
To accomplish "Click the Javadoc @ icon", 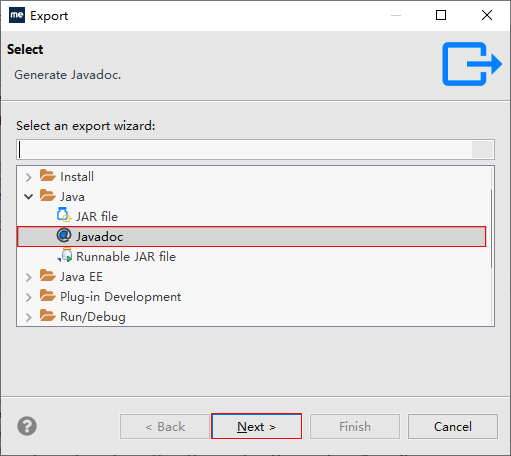I will point(64,235).
